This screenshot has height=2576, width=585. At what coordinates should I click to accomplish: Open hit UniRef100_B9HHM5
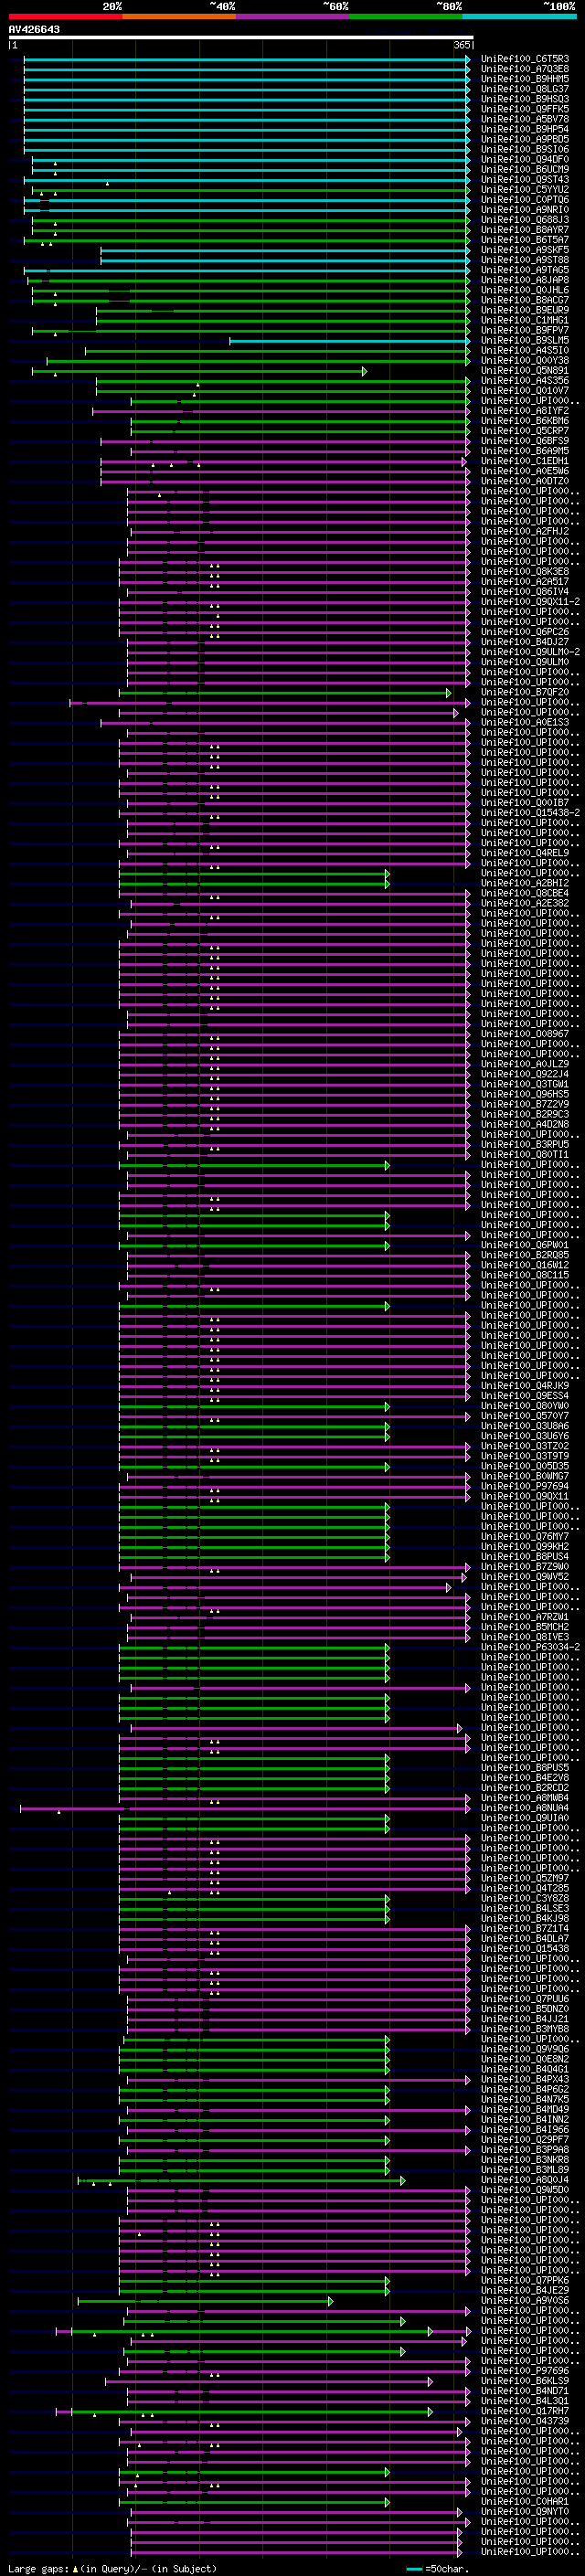(x=525, y=79)
